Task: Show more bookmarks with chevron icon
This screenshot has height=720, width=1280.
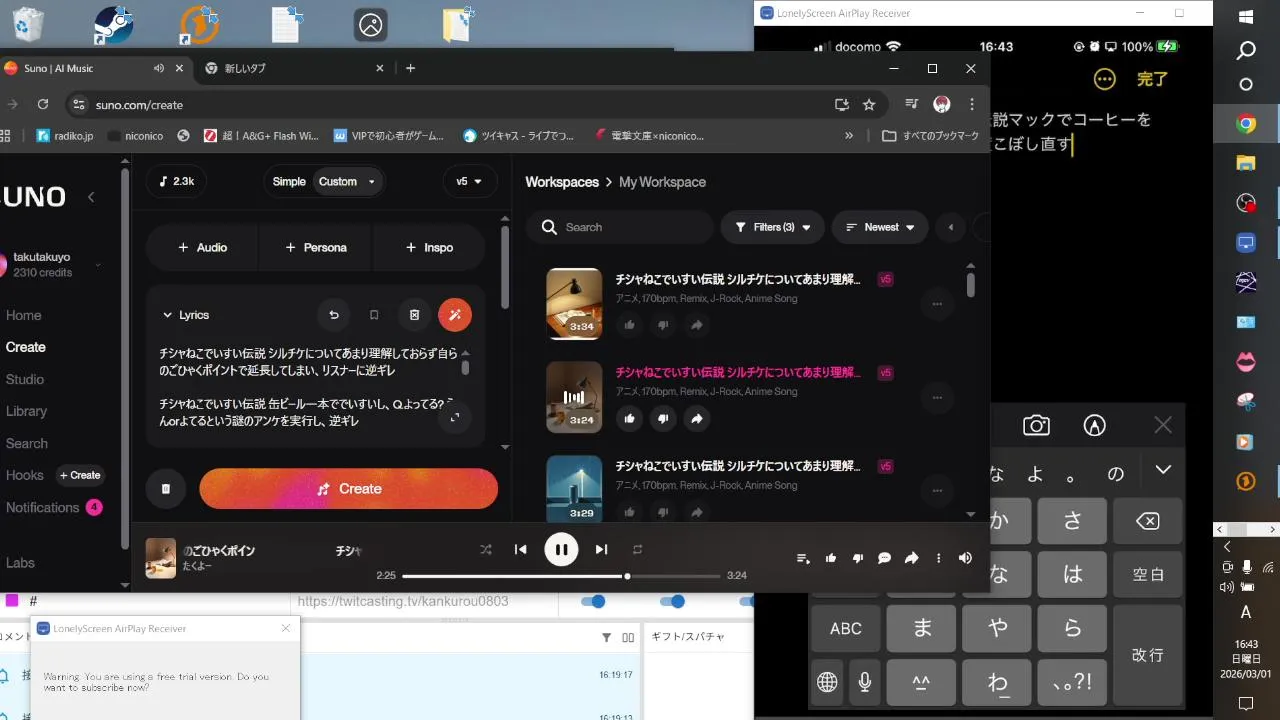Action: pyautogui.click(x=849, y=135)
